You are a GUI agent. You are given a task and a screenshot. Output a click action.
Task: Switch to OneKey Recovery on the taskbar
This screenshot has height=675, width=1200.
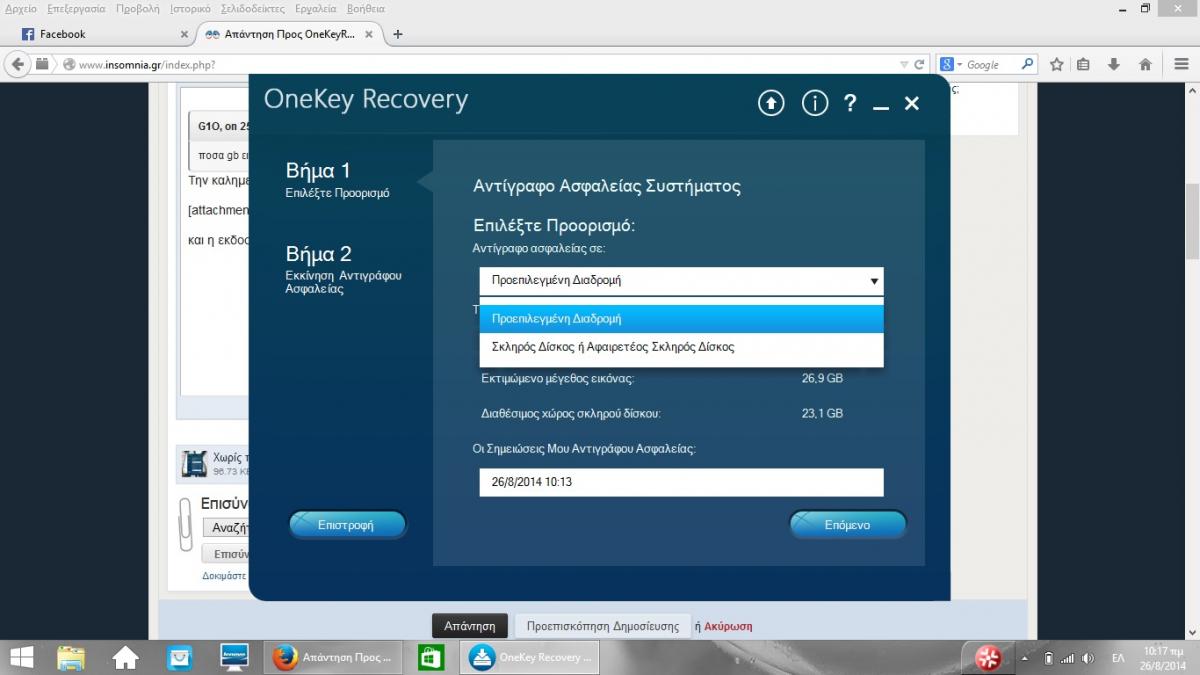pyautogui.click(x=531, y=657)
